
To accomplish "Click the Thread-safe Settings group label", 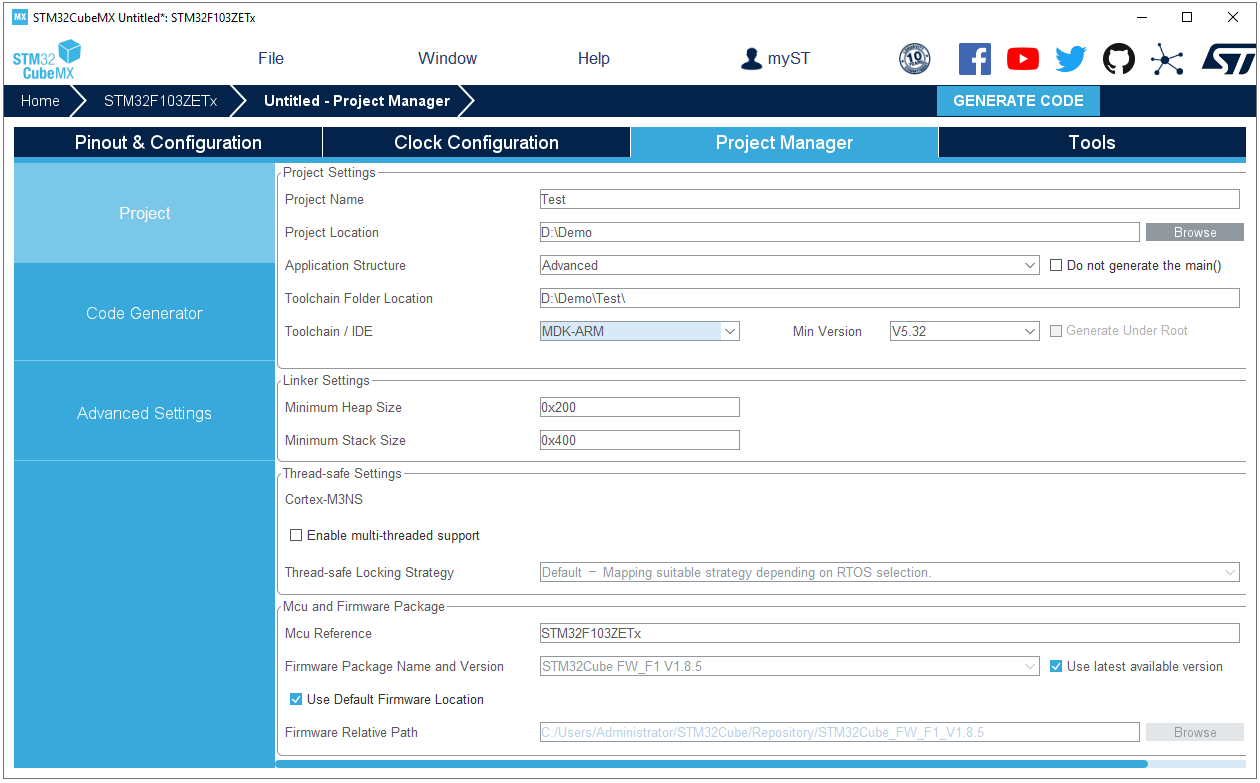I will point(342,473).
